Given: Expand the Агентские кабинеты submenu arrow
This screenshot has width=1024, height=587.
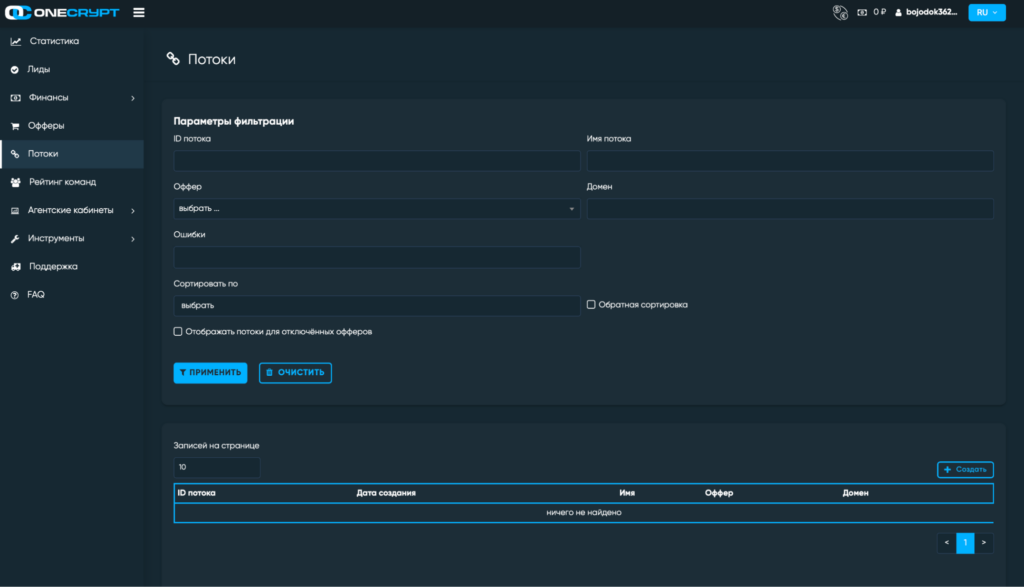Looking at the screenshot, I should pyautogui.click(x=133, y=211).
